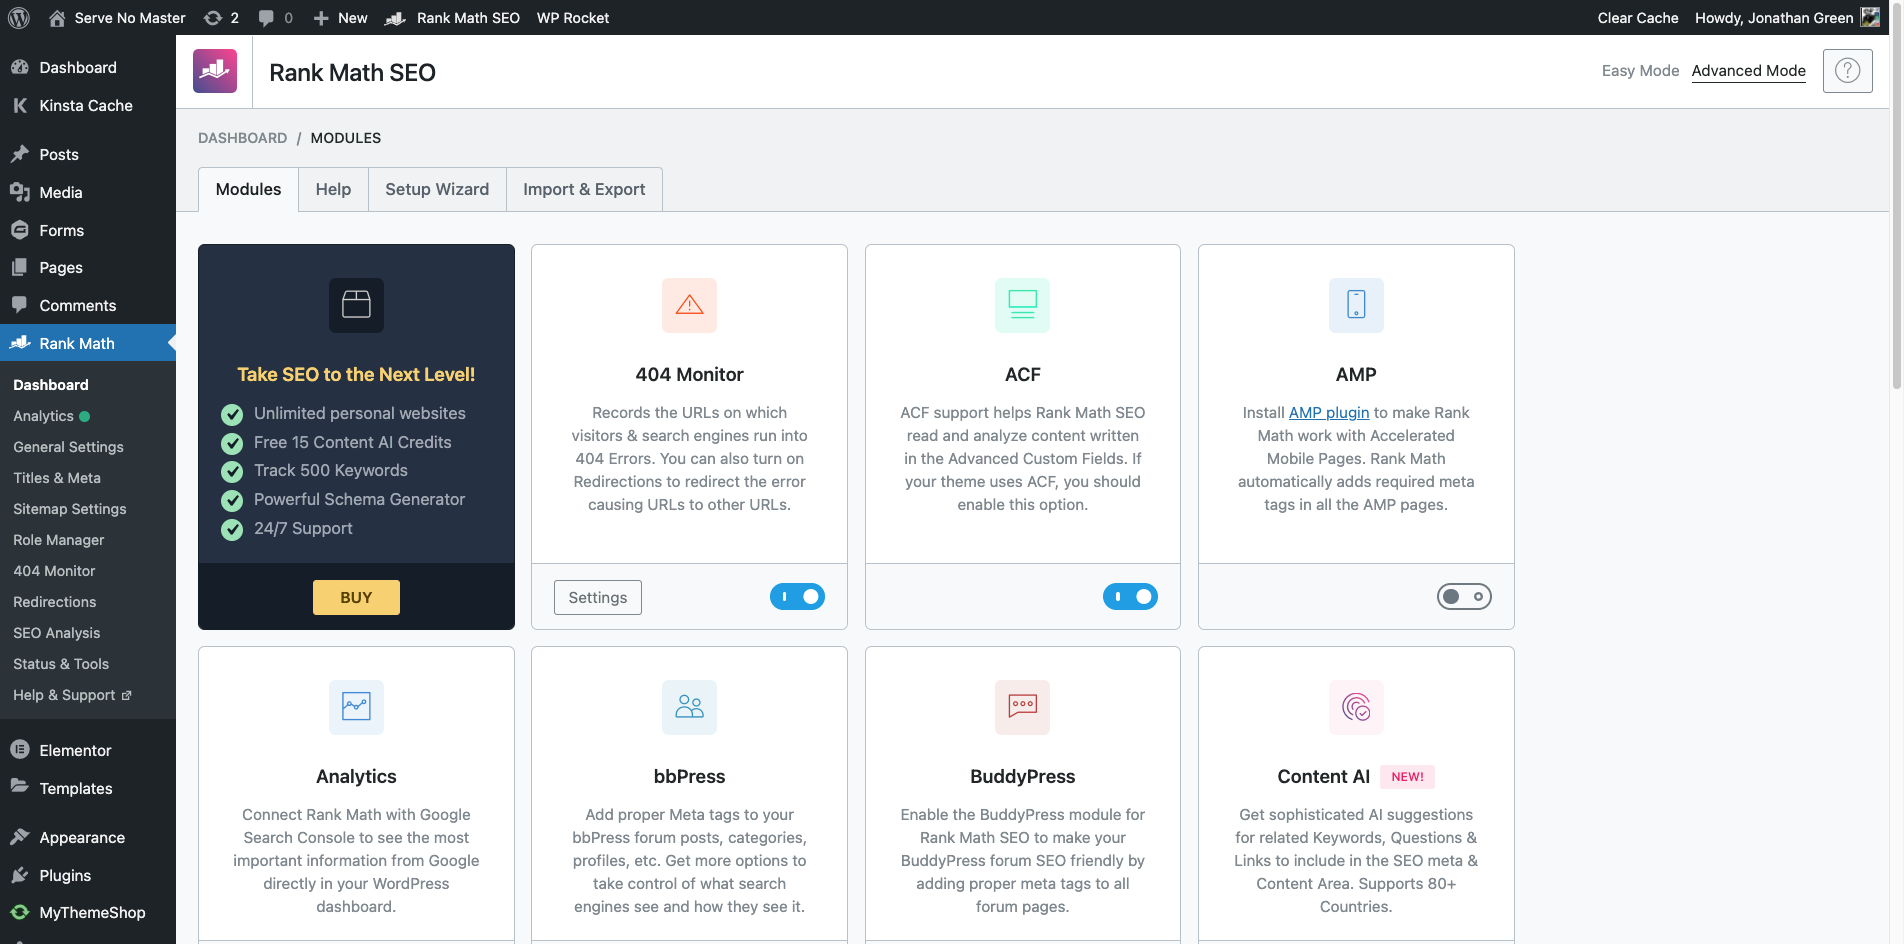The width and height of the screenshot is (1904, 944).
Task: Open Rank Math SEO admin bar menu
Action: coord(453,17)
